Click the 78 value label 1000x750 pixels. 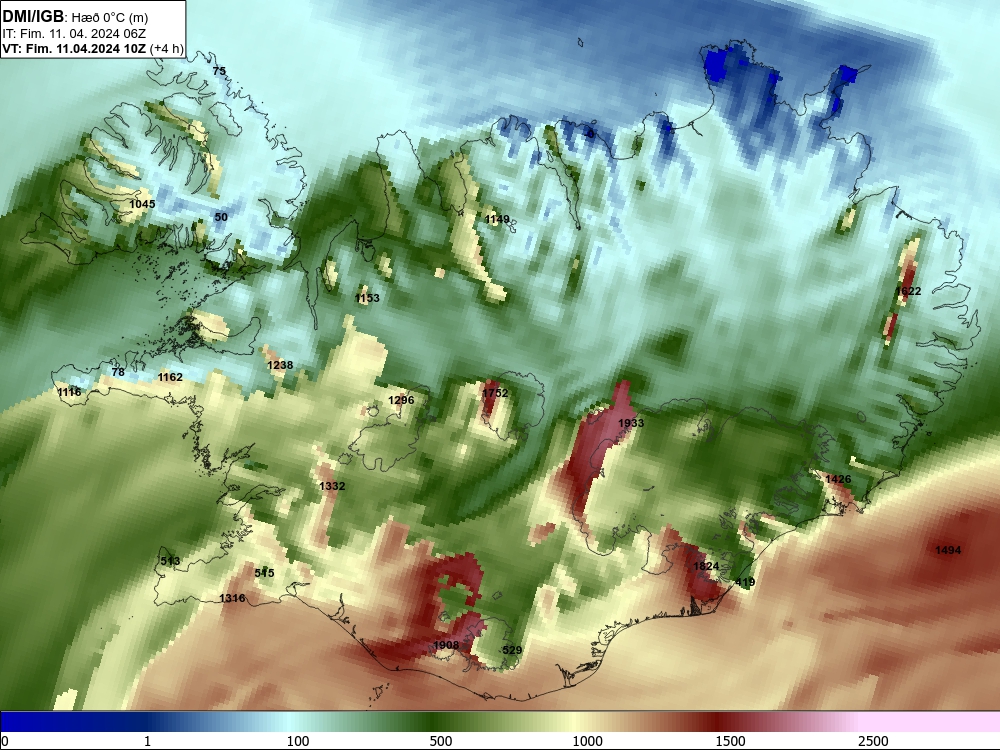(118, 372)
